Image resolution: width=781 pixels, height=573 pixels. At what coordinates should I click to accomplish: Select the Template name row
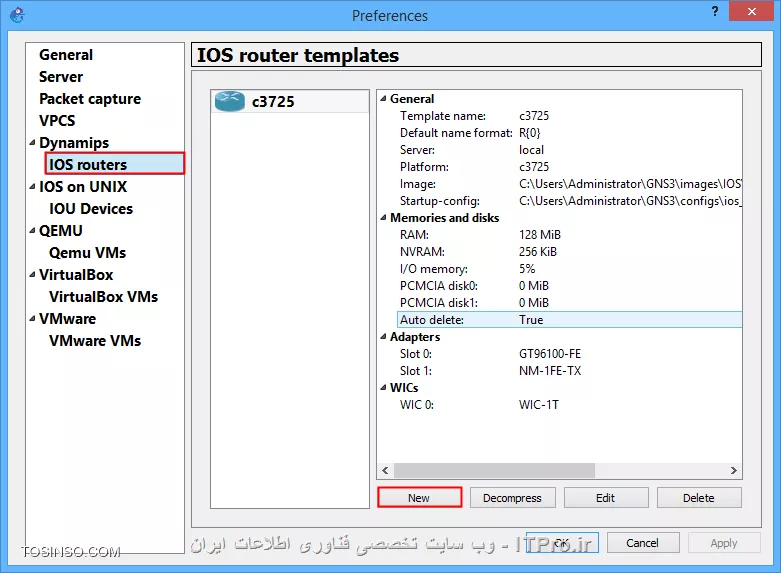[x=570, y=116]
